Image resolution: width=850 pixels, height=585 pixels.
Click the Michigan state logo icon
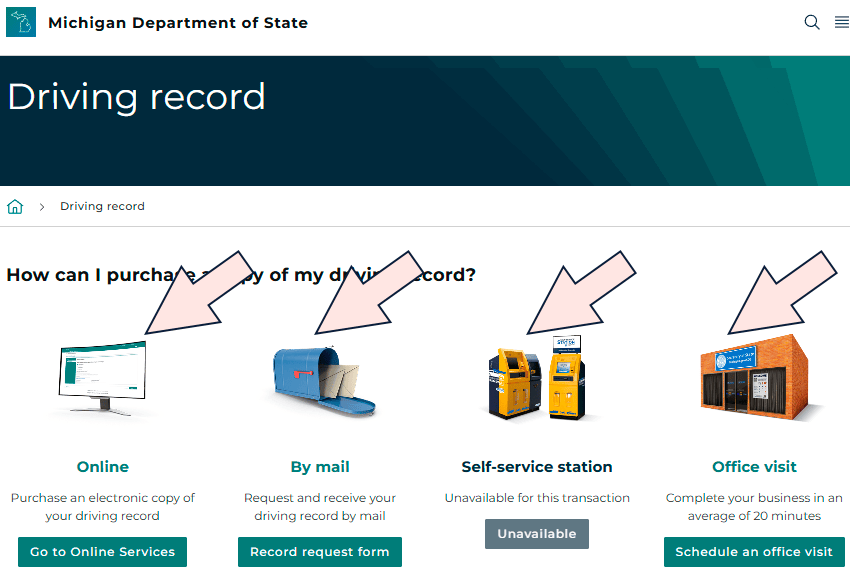[x=20, y=22]
